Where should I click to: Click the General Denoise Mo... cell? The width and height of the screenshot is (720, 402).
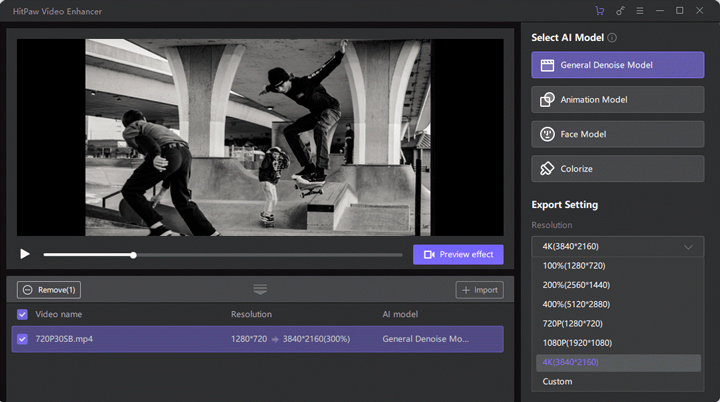pos(426,339)
